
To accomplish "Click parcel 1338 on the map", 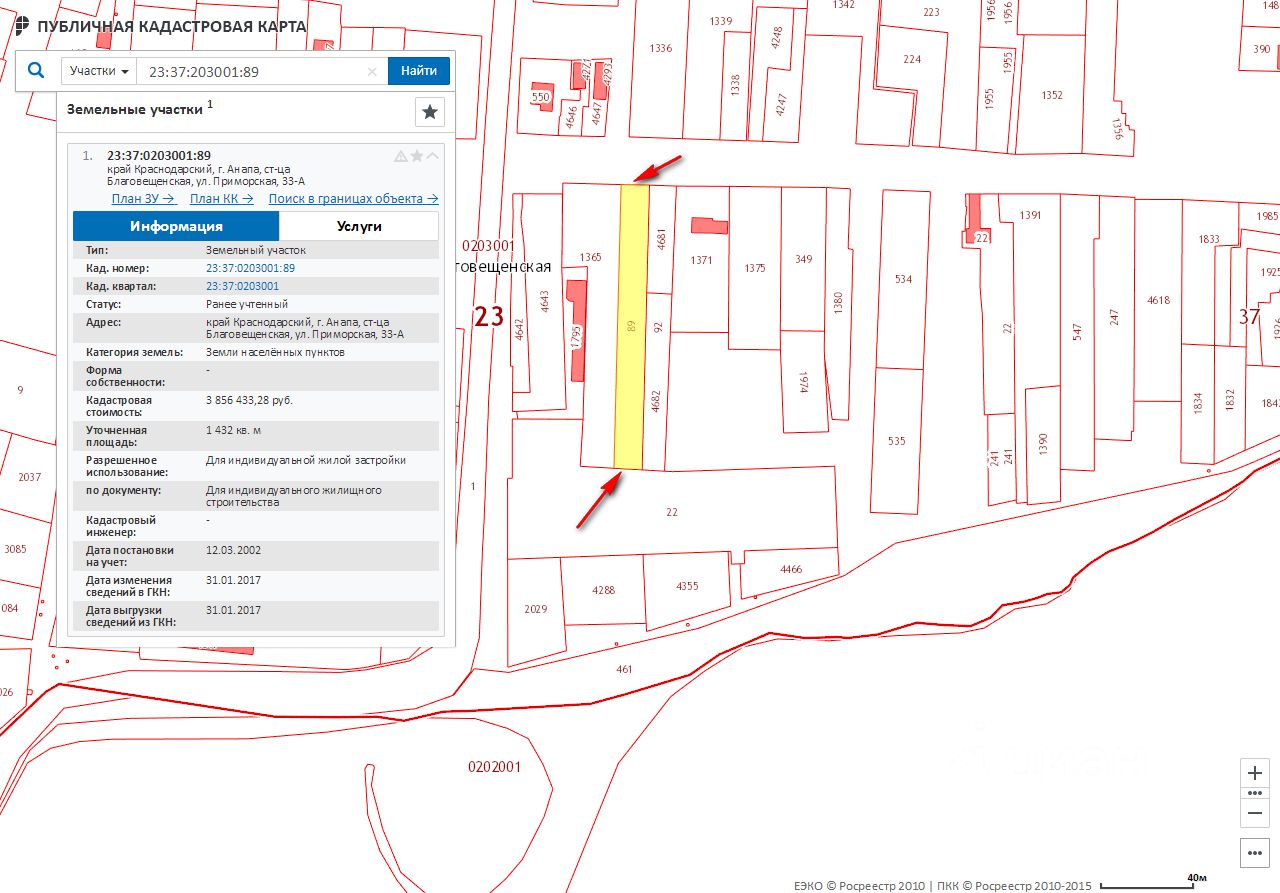I will click(735, 85).
